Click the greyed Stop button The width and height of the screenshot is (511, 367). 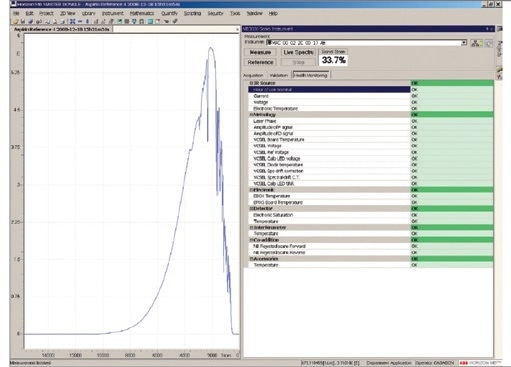[298, 62]
